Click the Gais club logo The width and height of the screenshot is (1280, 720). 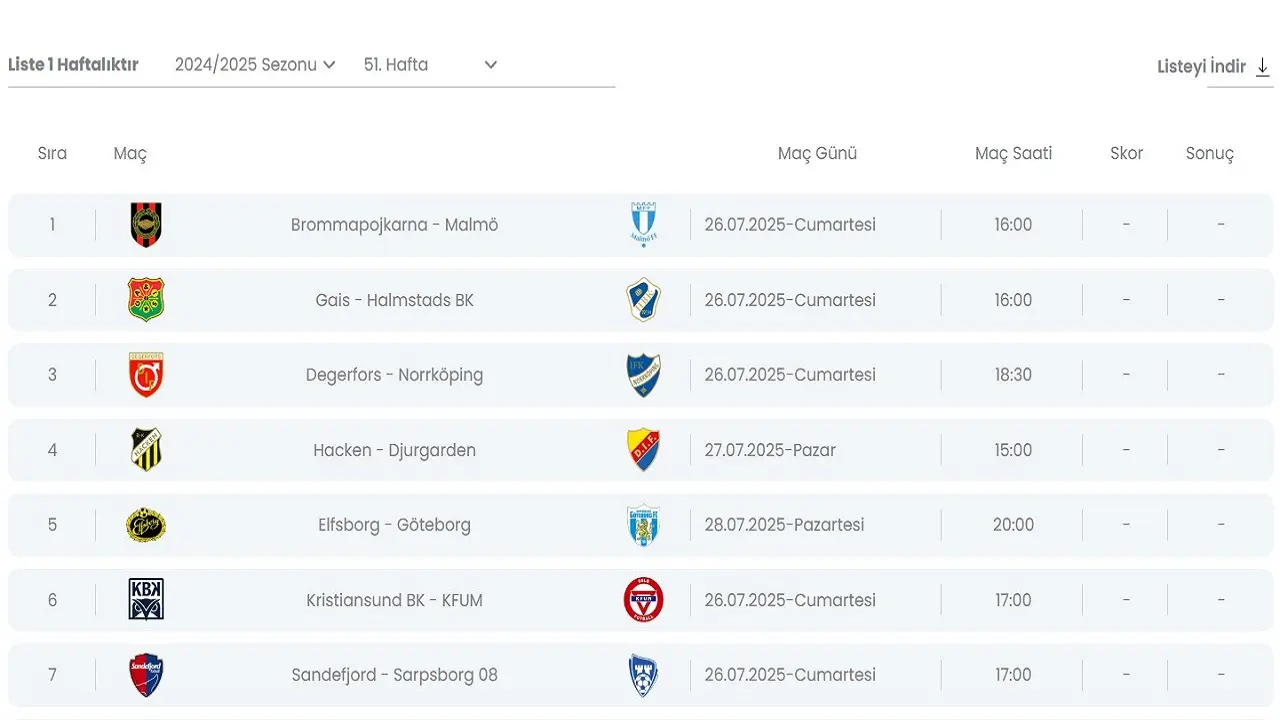[146, 300]
